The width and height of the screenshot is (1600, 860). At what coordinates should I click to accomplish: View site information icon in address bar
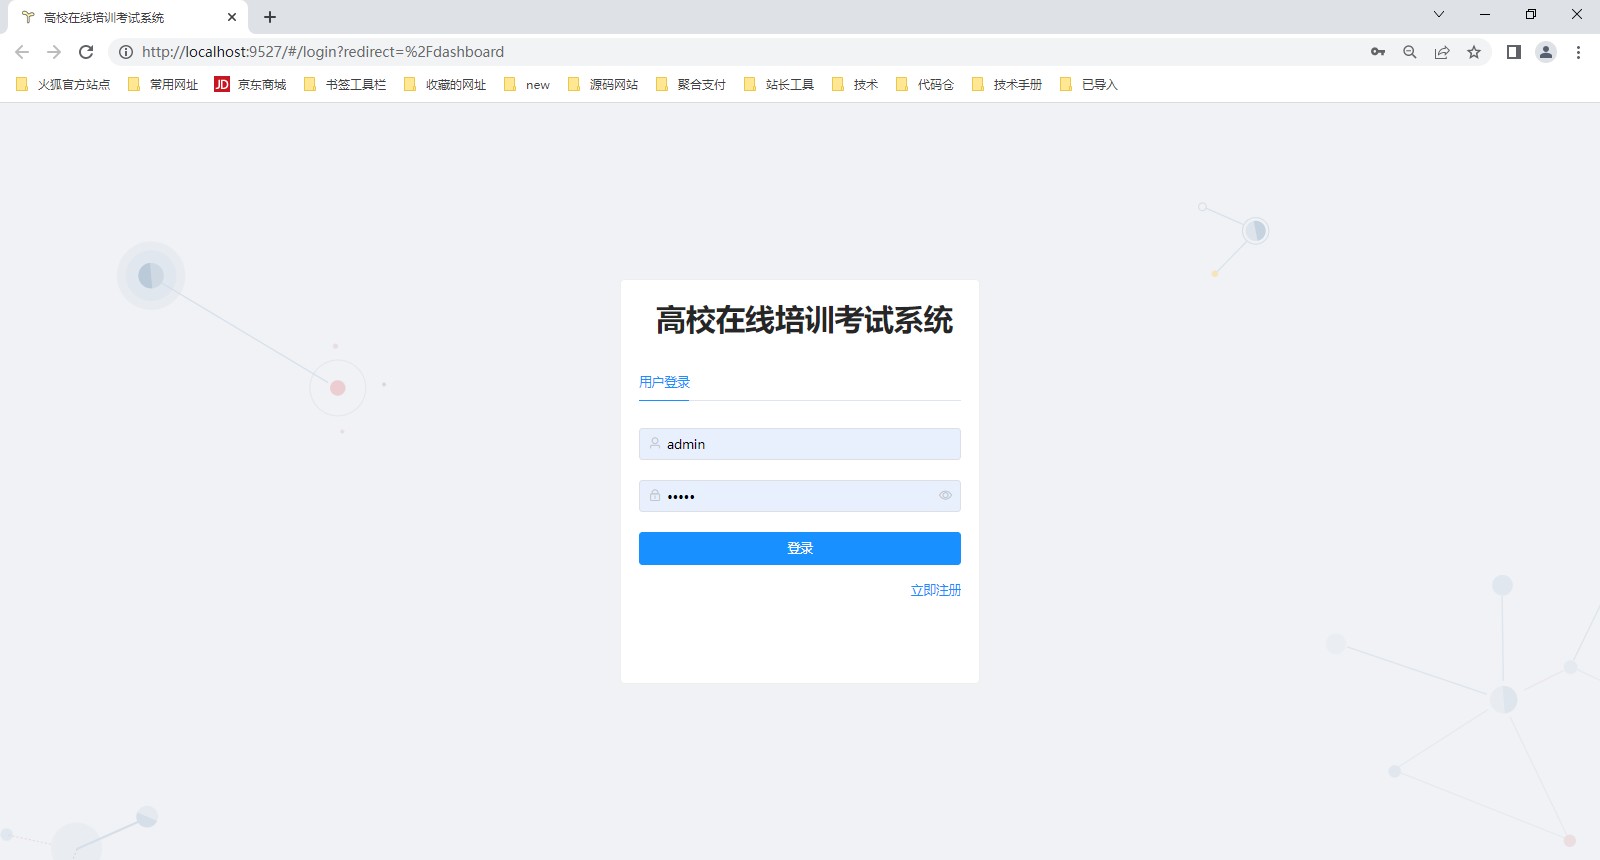click(126, 52)
